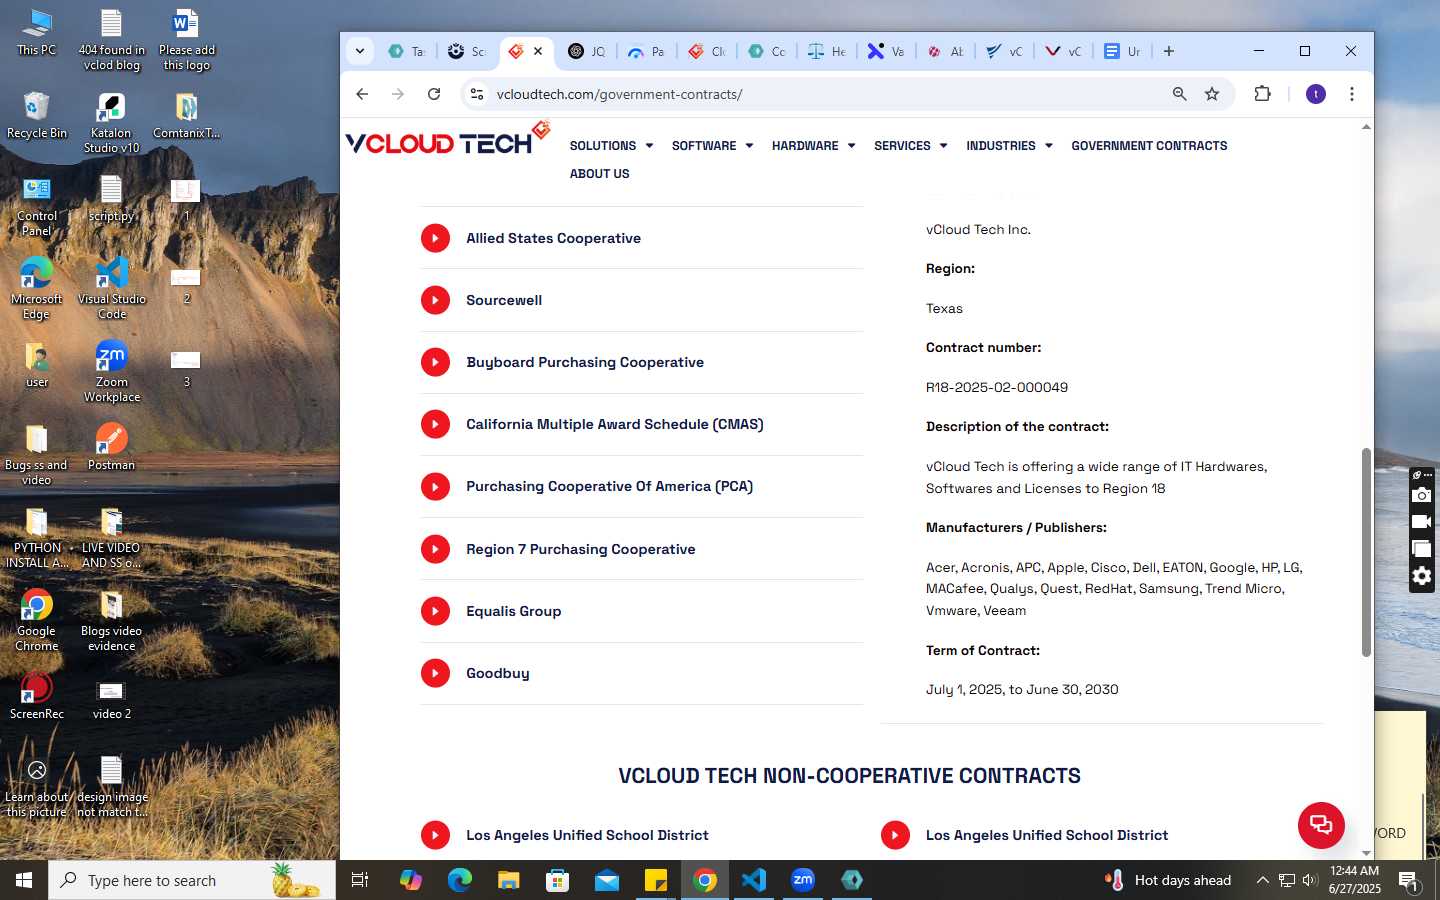Click the ScreenRec video record icon
The image size is (1440, 900).
tap(1422, 522)
